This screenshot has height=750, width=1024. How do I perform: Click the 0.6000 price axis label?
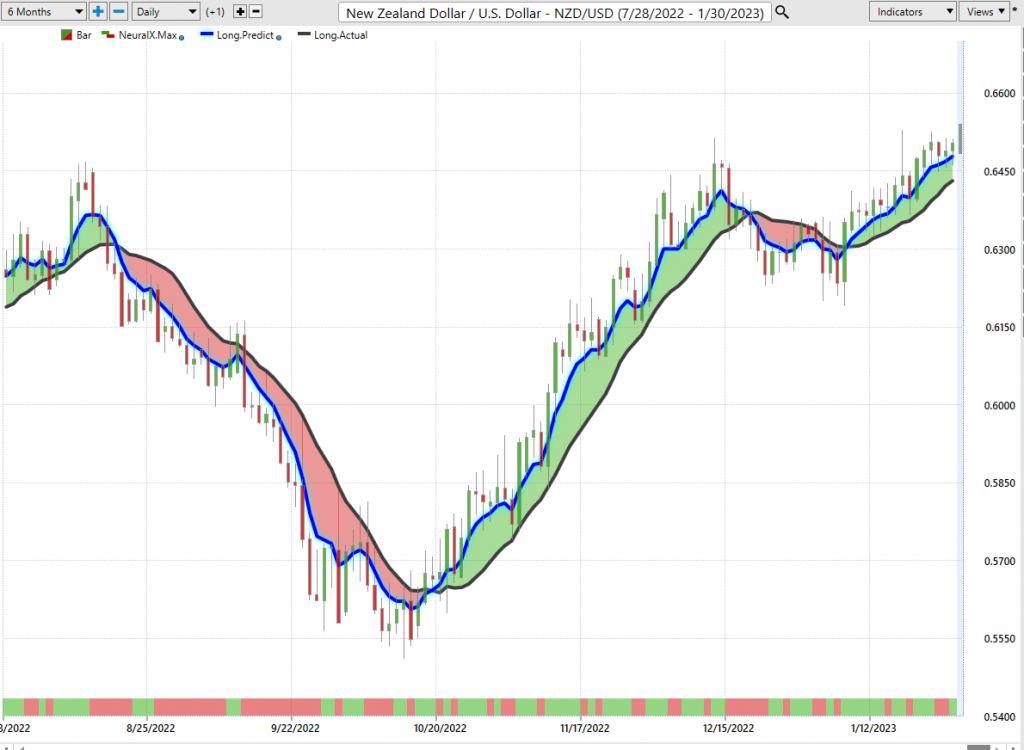(999, 406)
